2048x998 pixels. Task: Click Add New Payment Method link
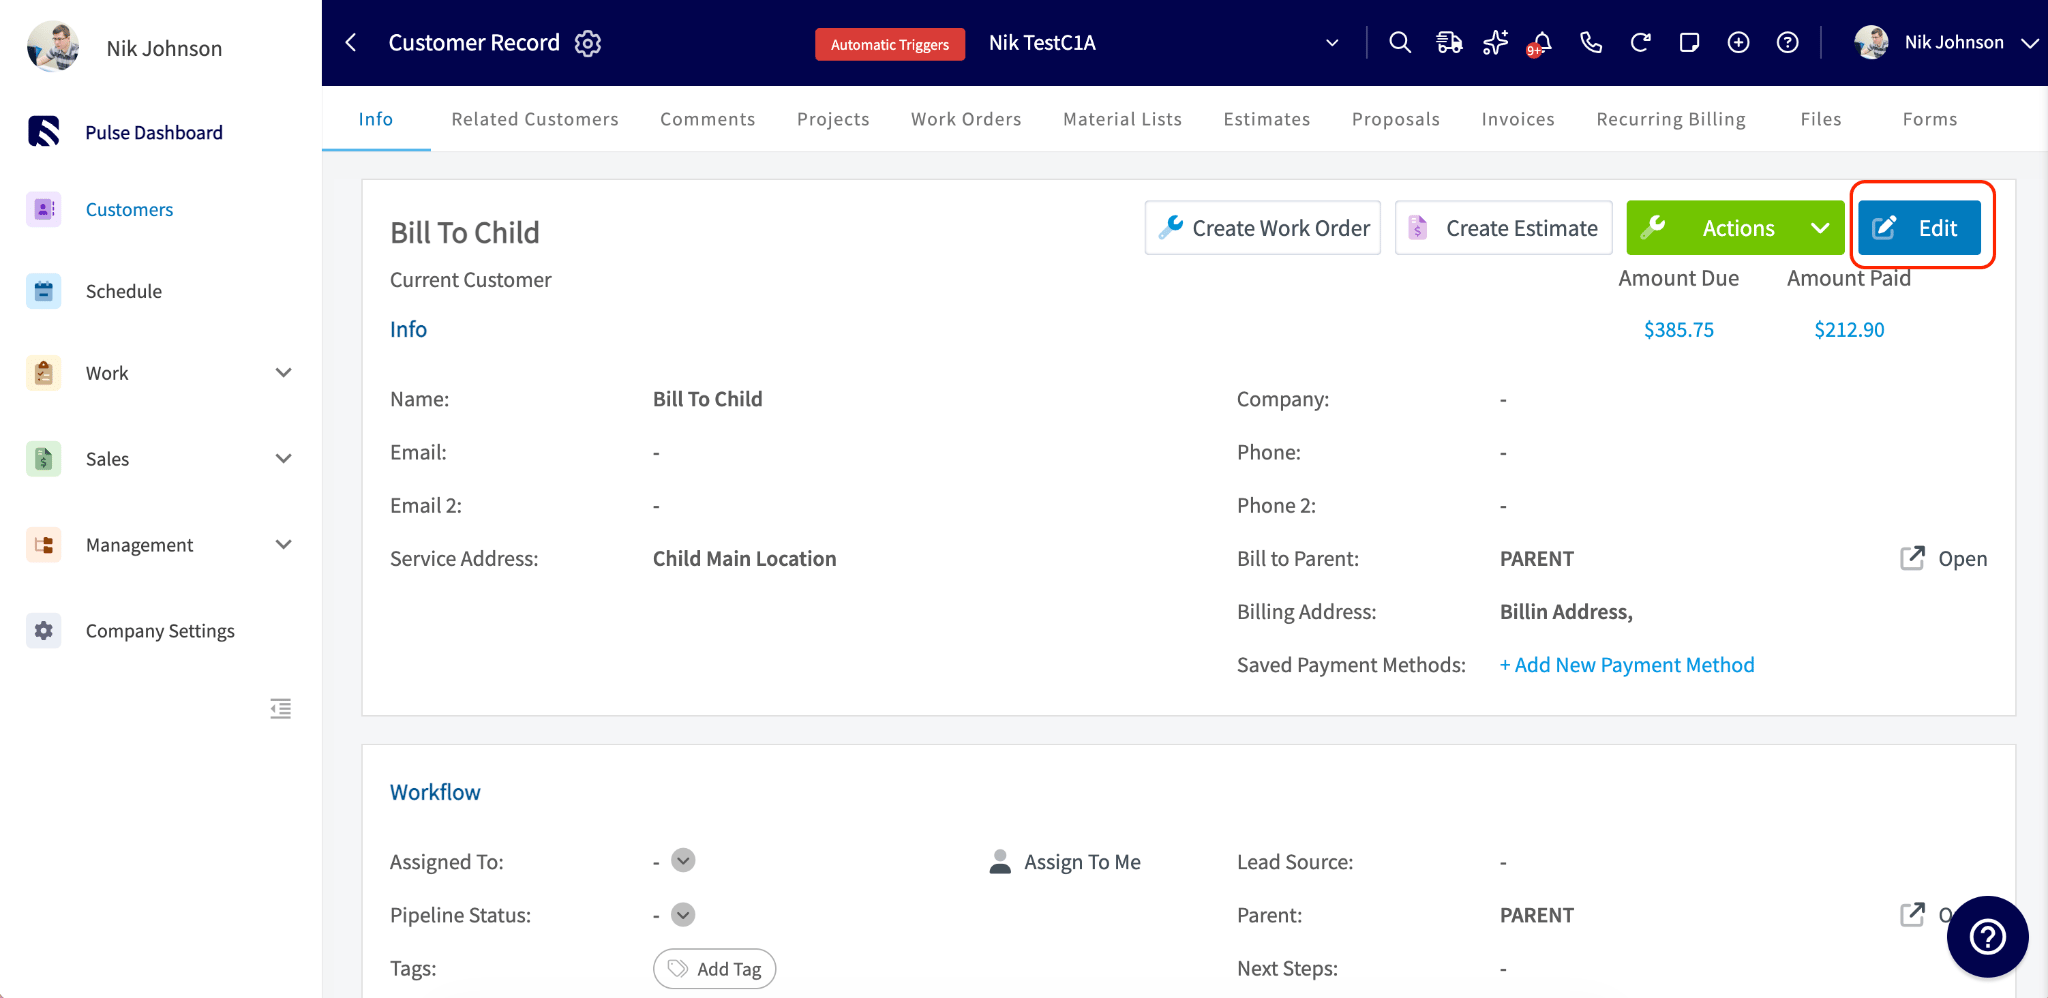click(1627, 665)
